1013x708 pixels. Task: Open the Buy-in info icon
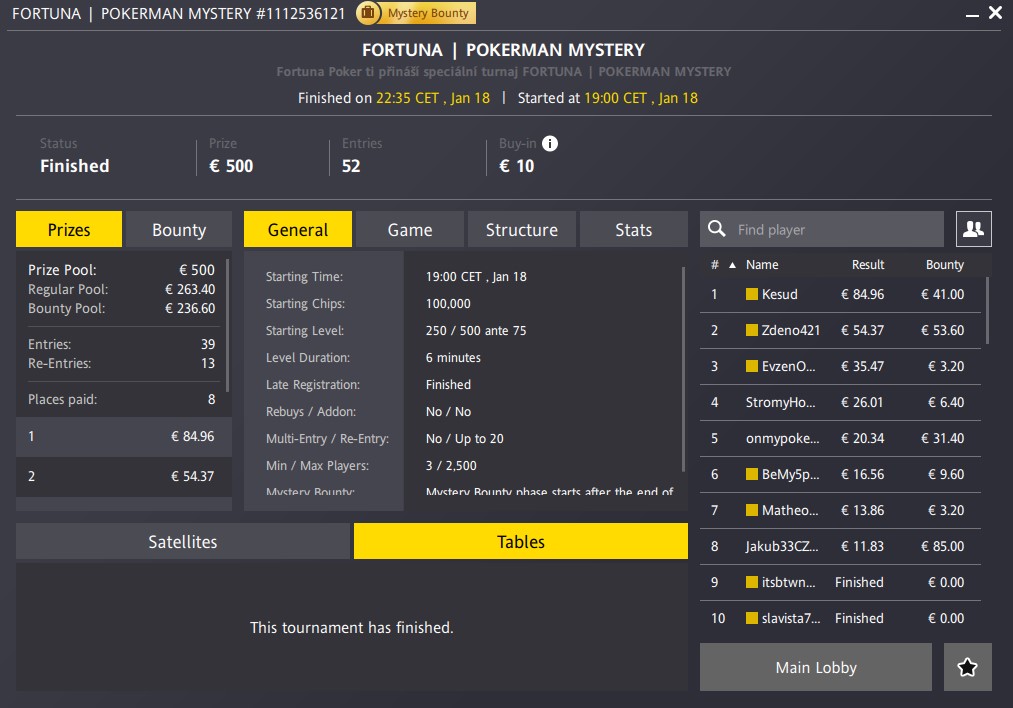[x=550, y=143]
